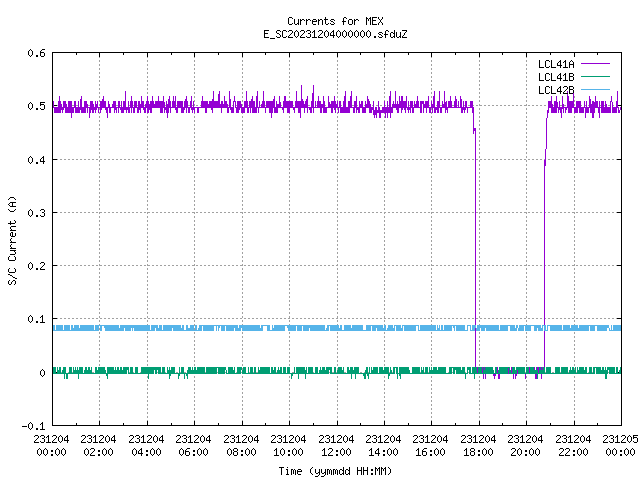Click the y-axis label 'S/C Current (A)'
The height and width of the screenshot is (480, 640).
point(12,240)
